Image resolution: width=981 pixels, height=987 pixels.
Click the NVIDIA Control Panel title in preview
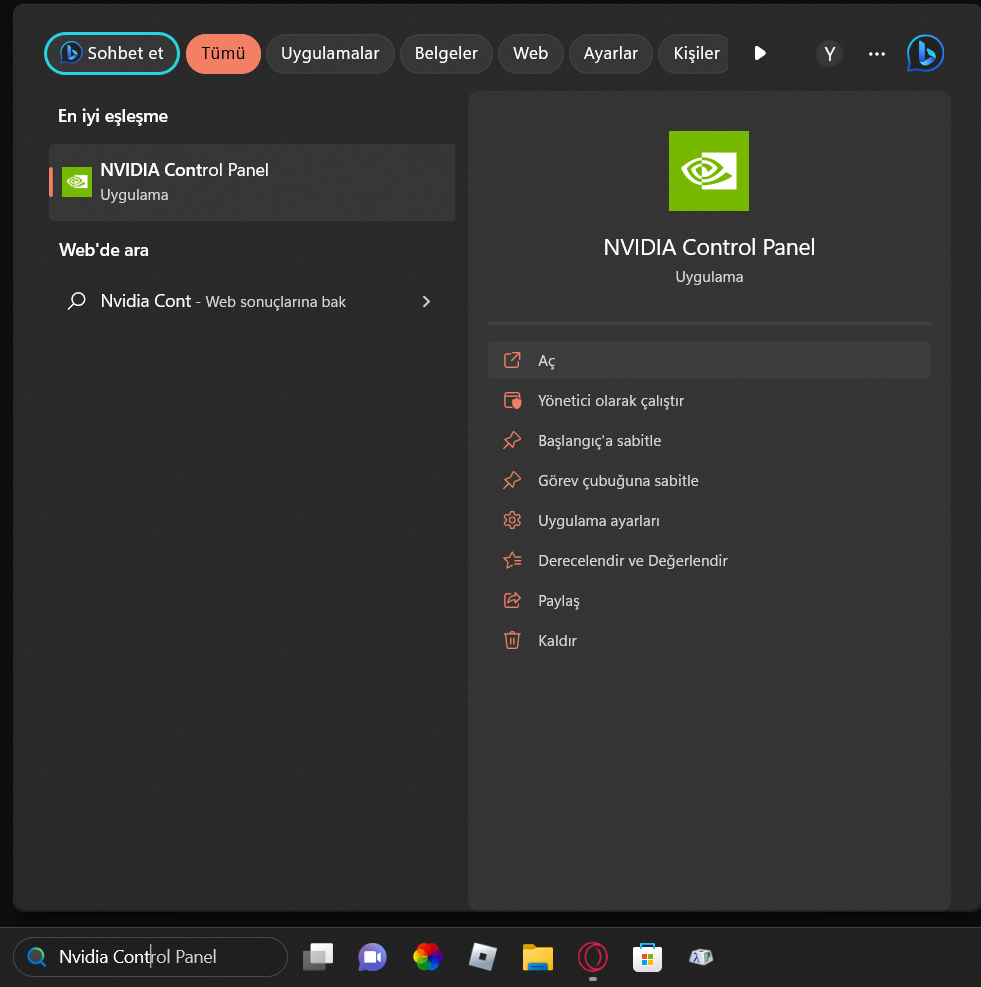tap(709, 247)
